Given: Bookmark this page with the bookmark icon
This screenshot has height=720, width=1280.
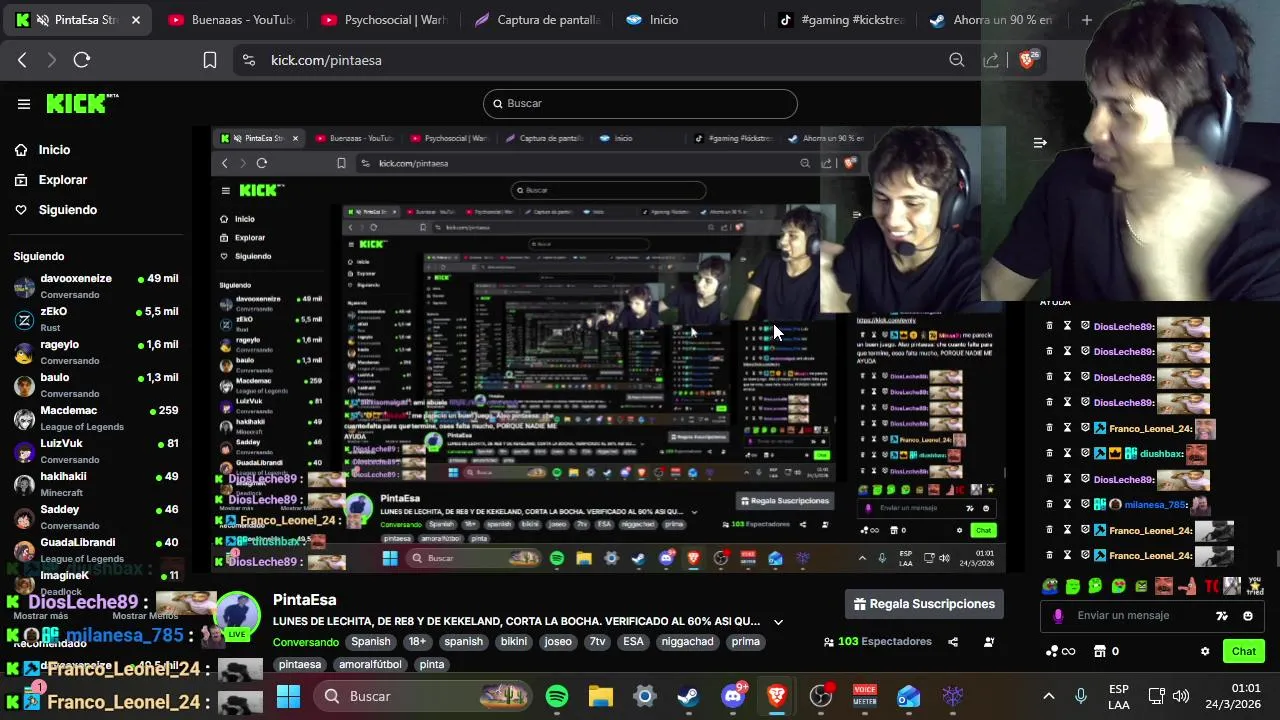Looking at the screenshot, I should 210,60.
